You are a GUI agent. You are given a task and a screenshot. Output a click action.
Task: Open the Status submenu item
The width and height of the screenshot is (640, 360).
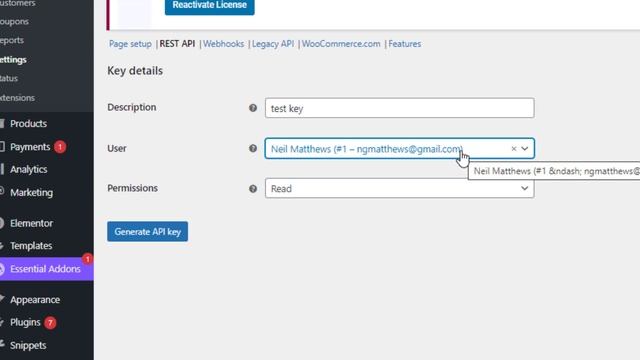click(9, 78)
